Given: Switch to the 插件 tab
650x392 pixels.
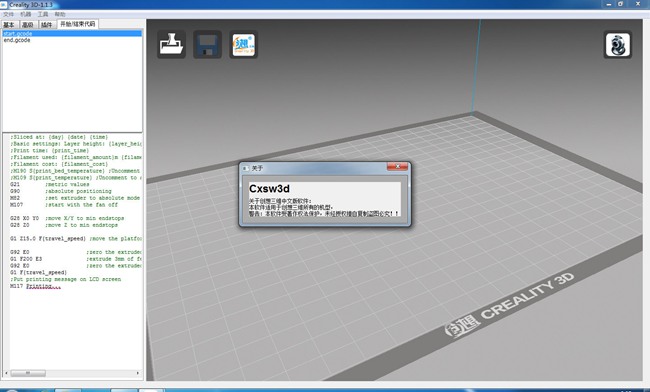Looking at the screenshot, I should pyautogui.click(x=47, y=25).
